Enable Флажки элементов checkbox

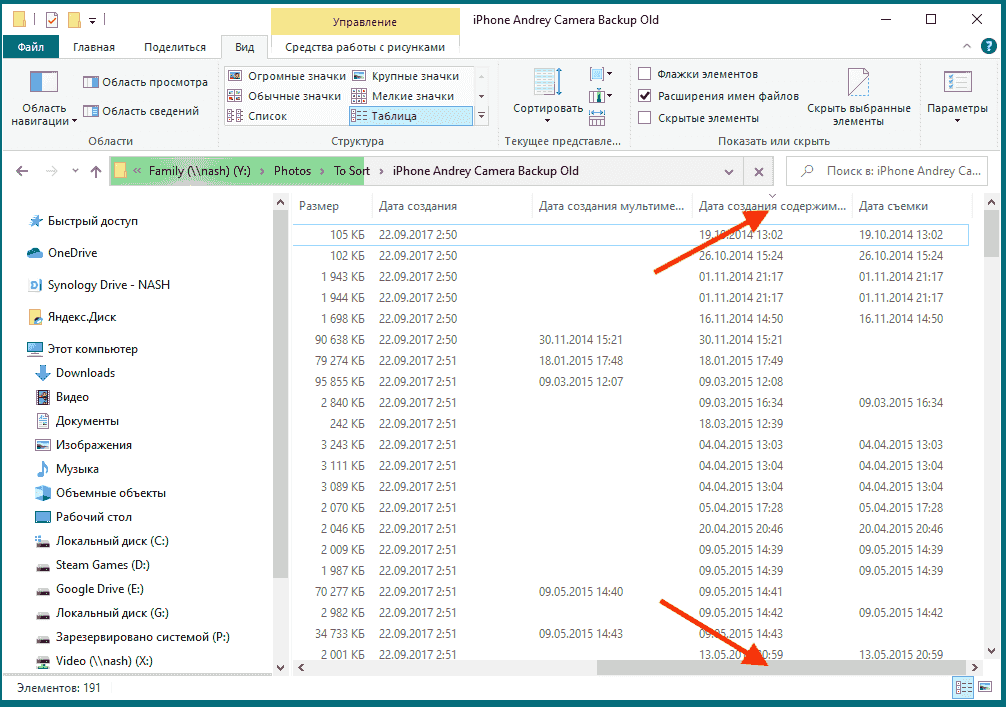tap(645, 74)
